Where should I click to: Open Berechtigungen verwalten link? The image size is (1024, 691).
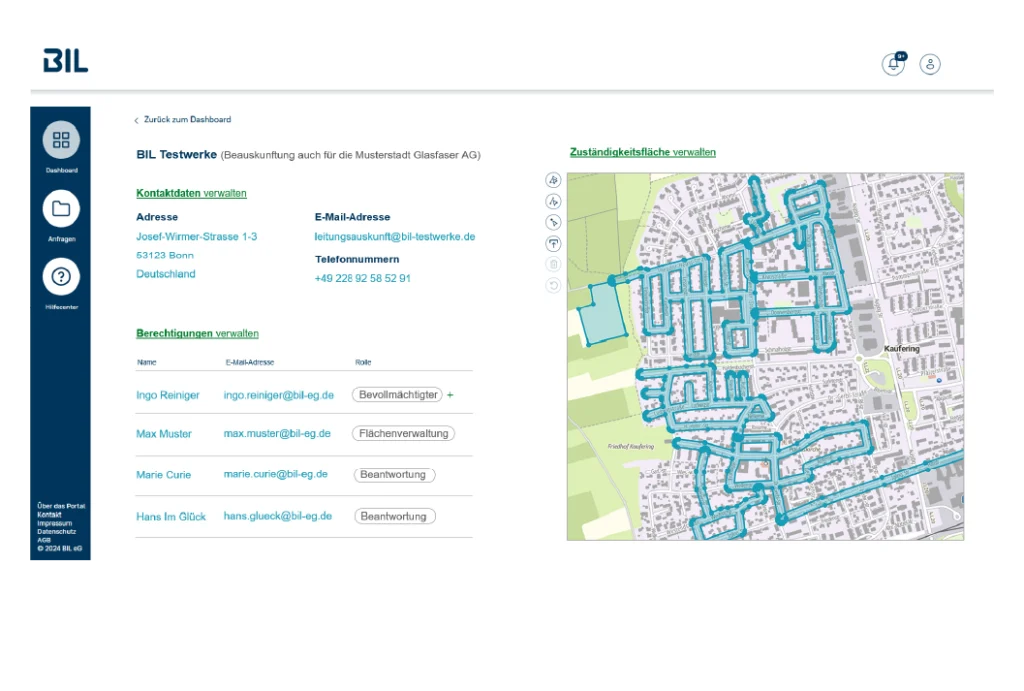click(197, 333)
